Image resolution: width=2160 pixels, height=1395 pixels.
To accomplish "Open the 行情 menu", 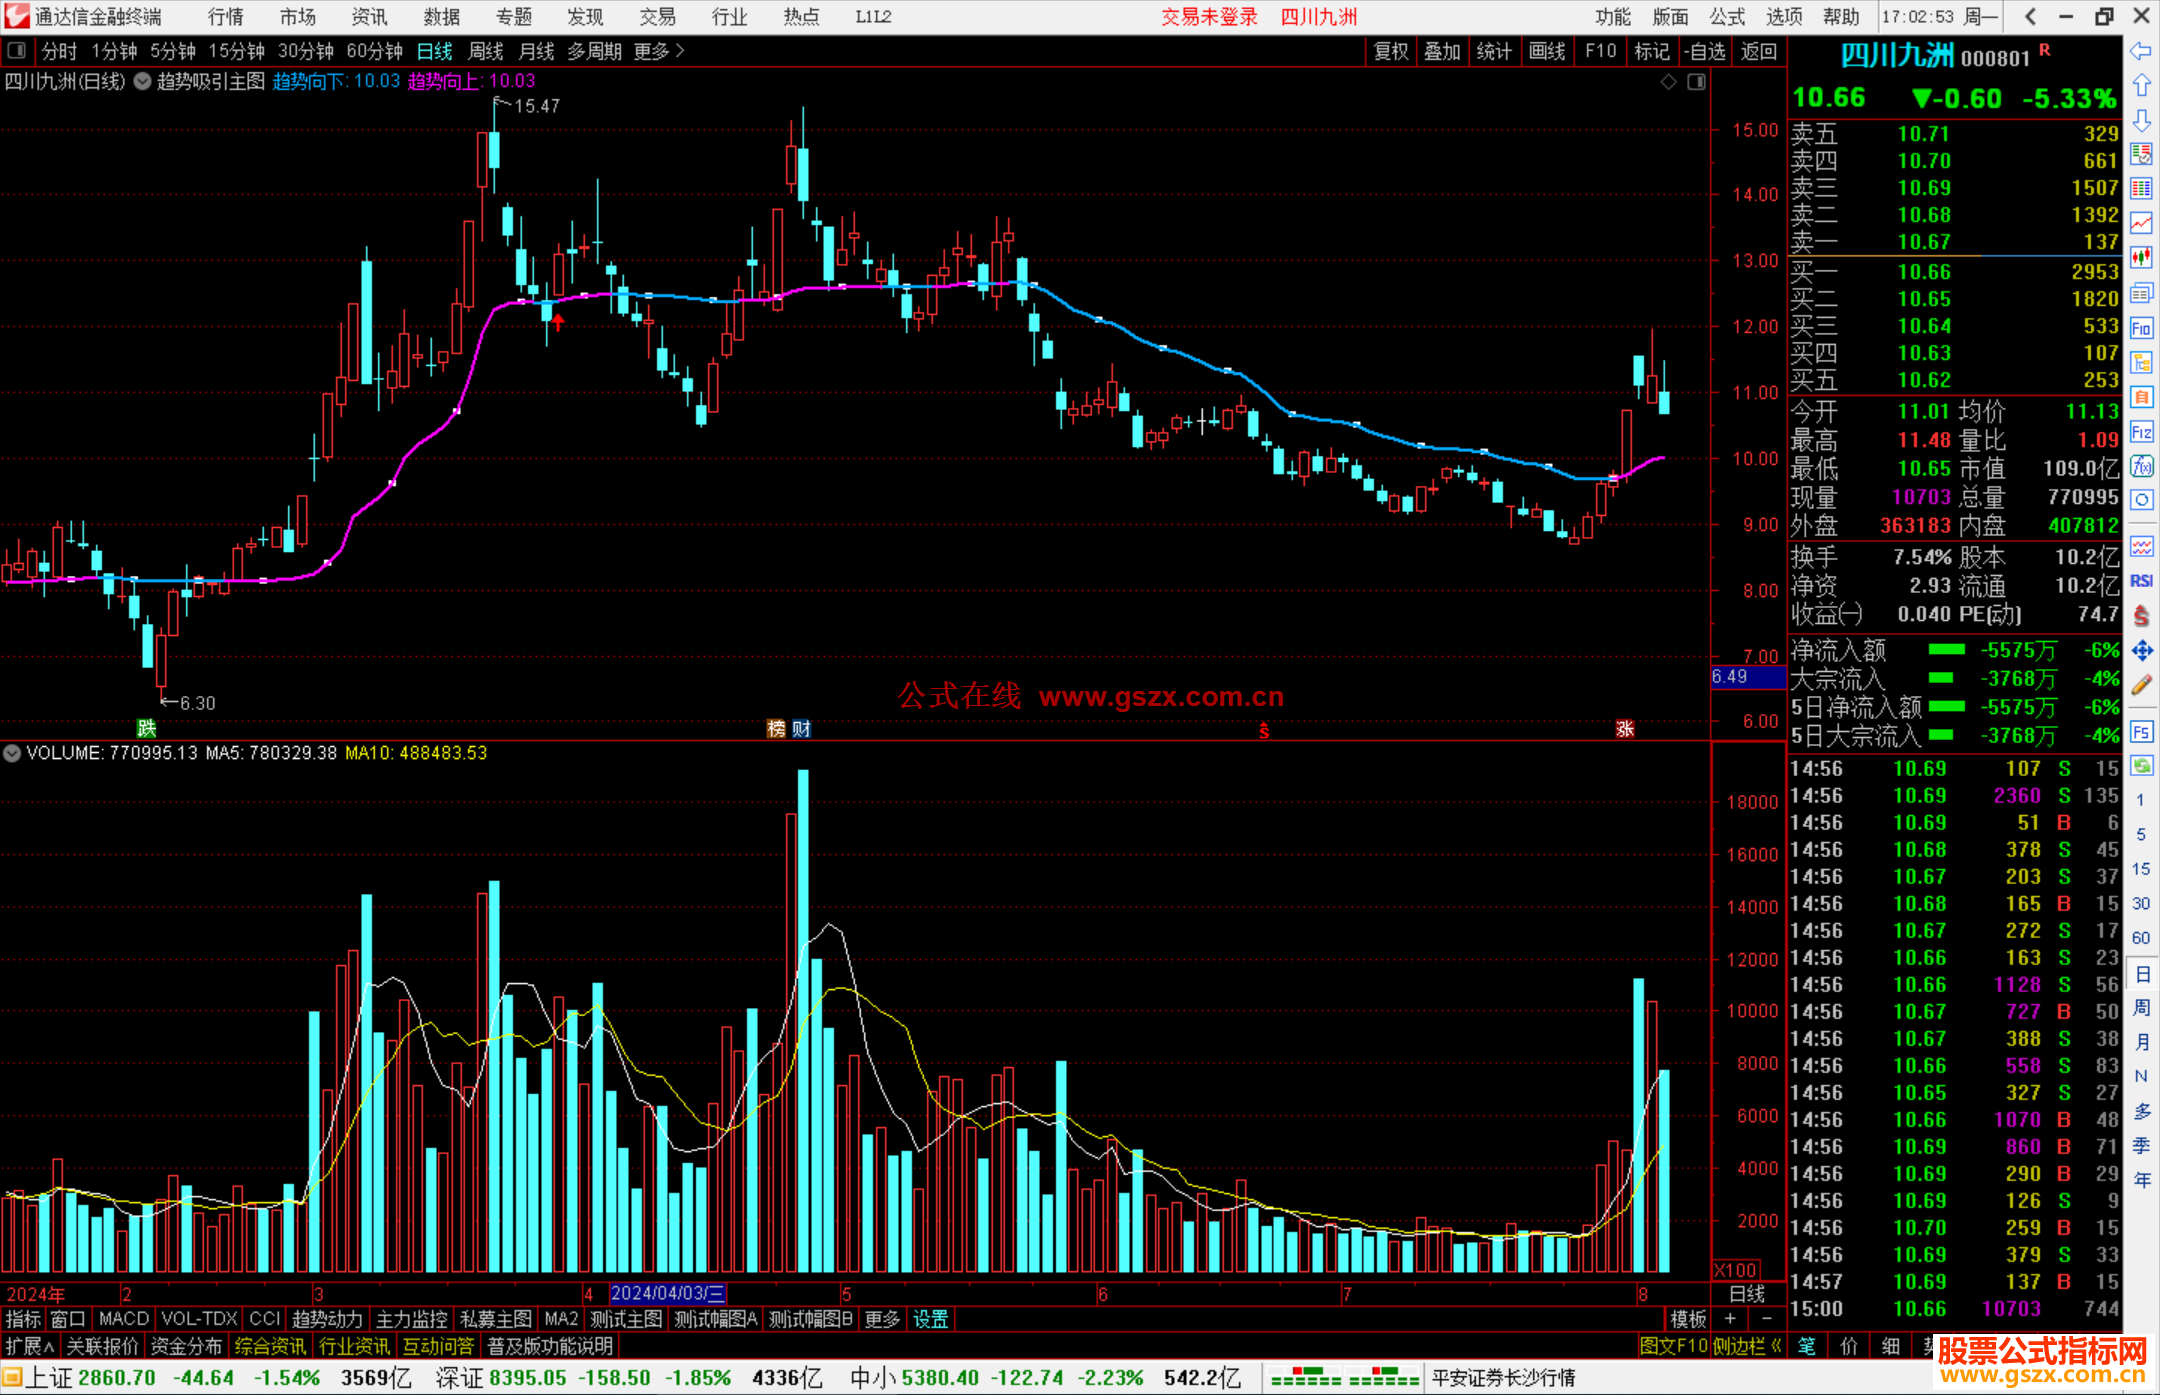I will point(225,17).
